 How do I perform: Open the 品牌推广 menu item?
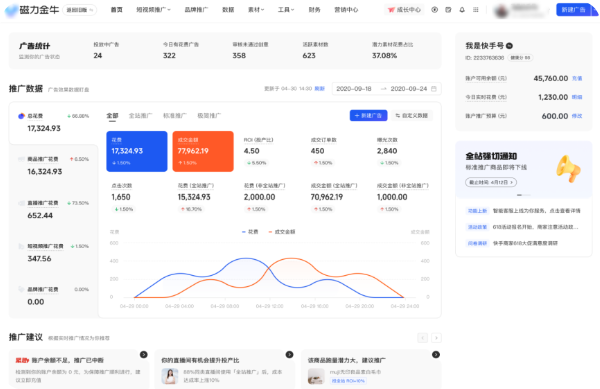click(197, 10)
